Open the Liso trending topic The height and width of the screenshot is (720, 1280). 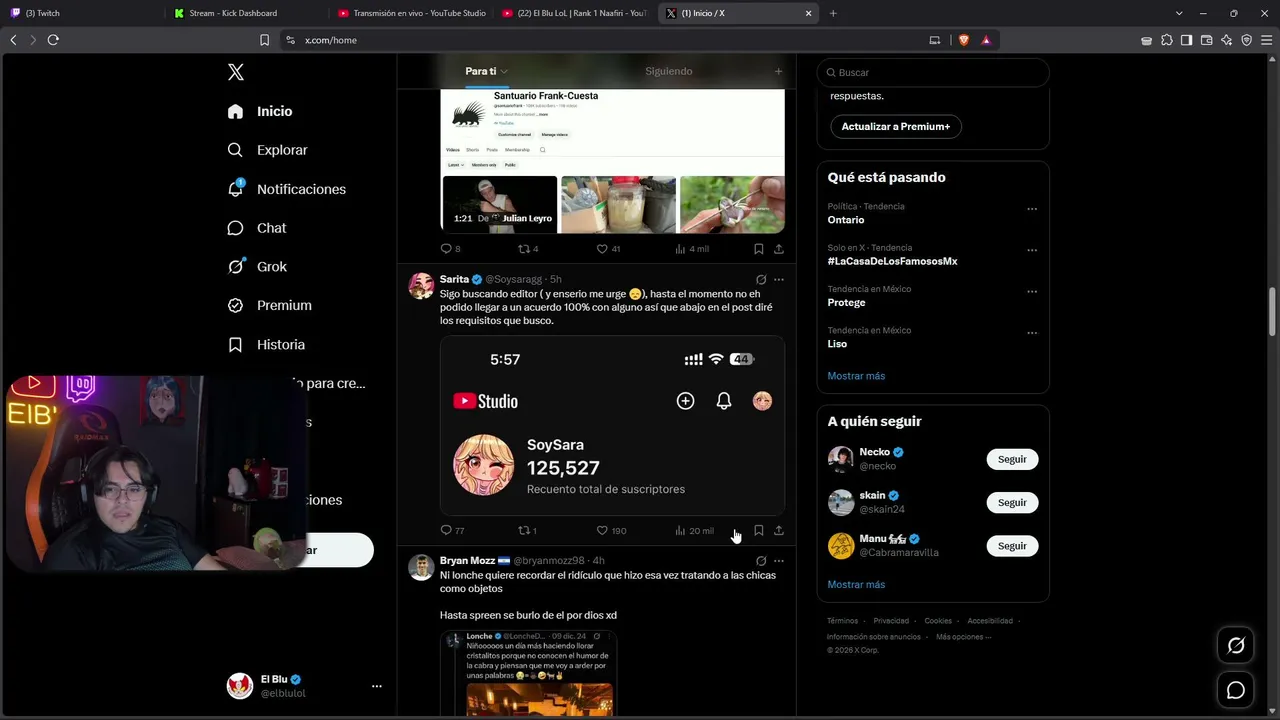coord(837,344)
